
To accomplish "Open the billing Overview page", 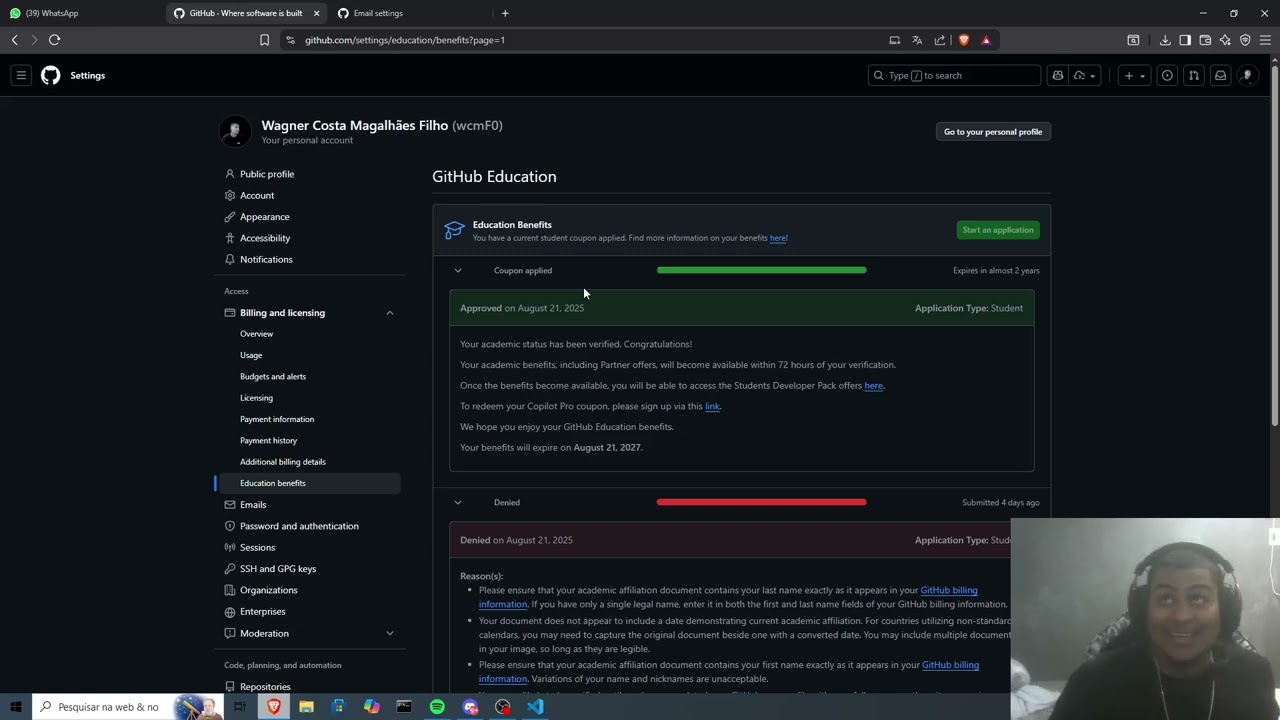I will tap(256, 334).
